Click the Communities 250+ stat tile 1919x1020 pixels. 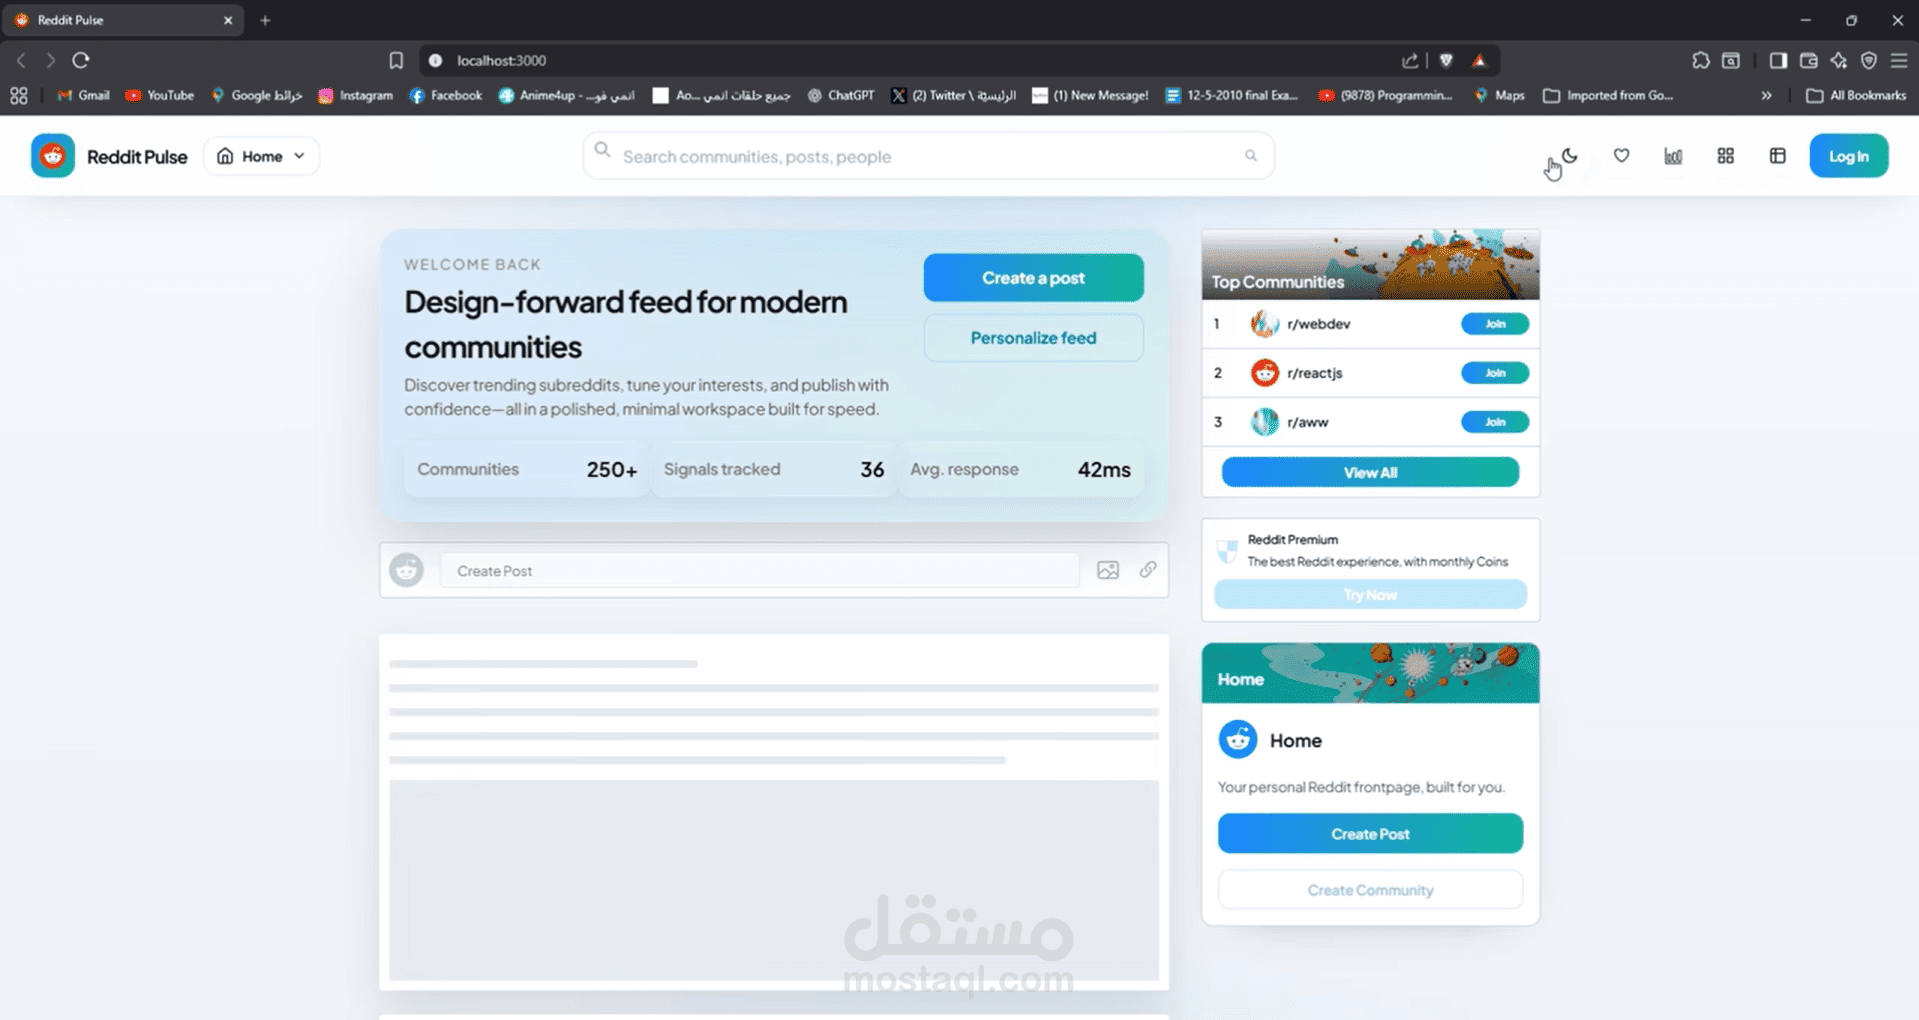[x=527, y=469]
